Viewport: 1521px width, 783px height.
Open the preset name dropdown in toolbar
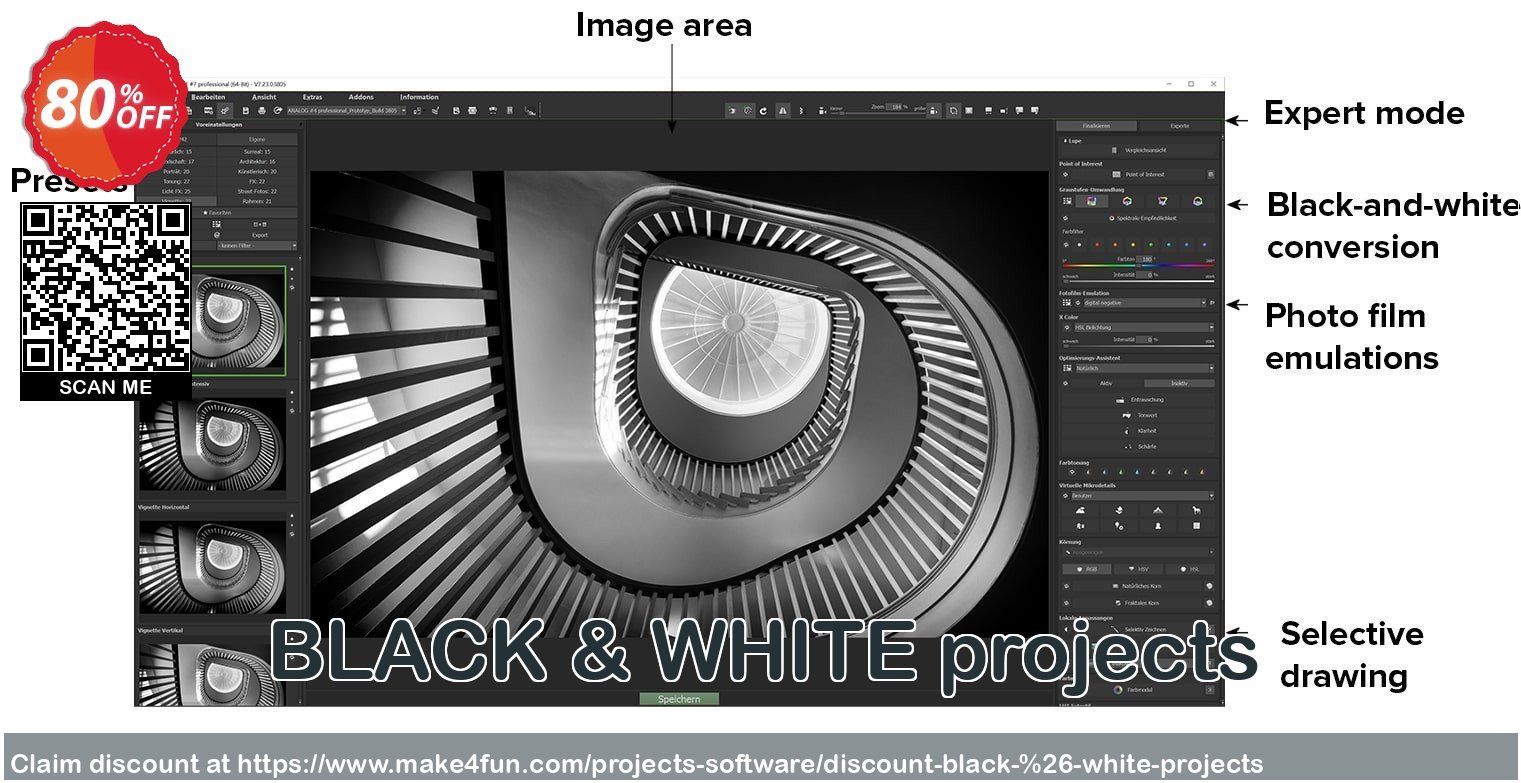click(345, 110)
